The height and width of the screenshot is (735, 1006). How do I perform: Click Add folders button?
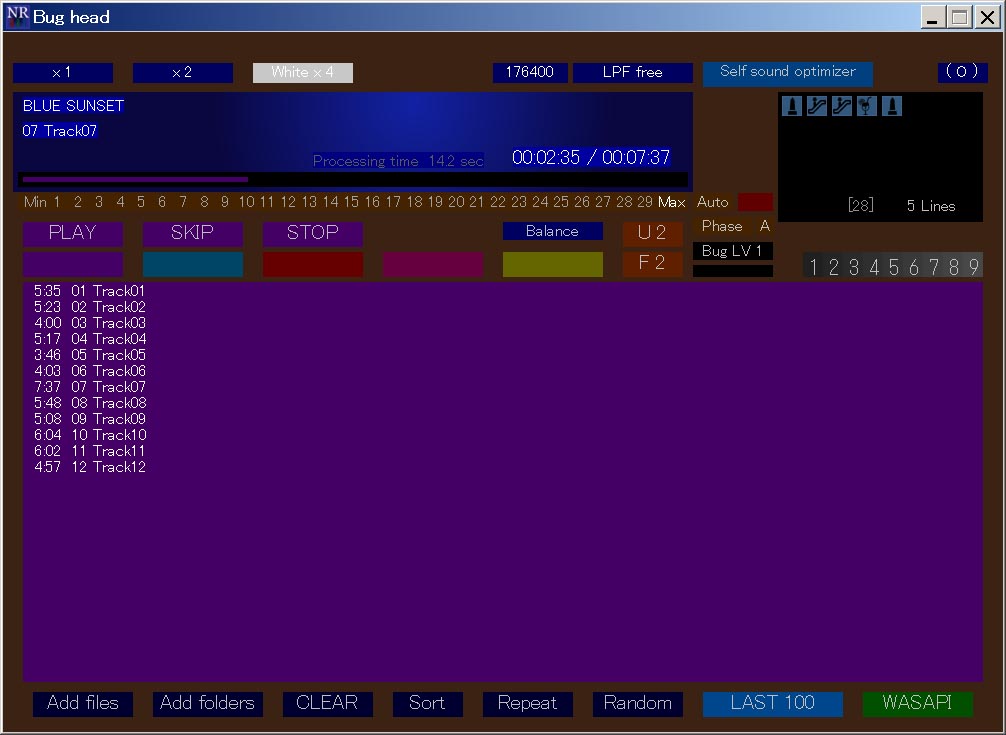pos(207,703)
